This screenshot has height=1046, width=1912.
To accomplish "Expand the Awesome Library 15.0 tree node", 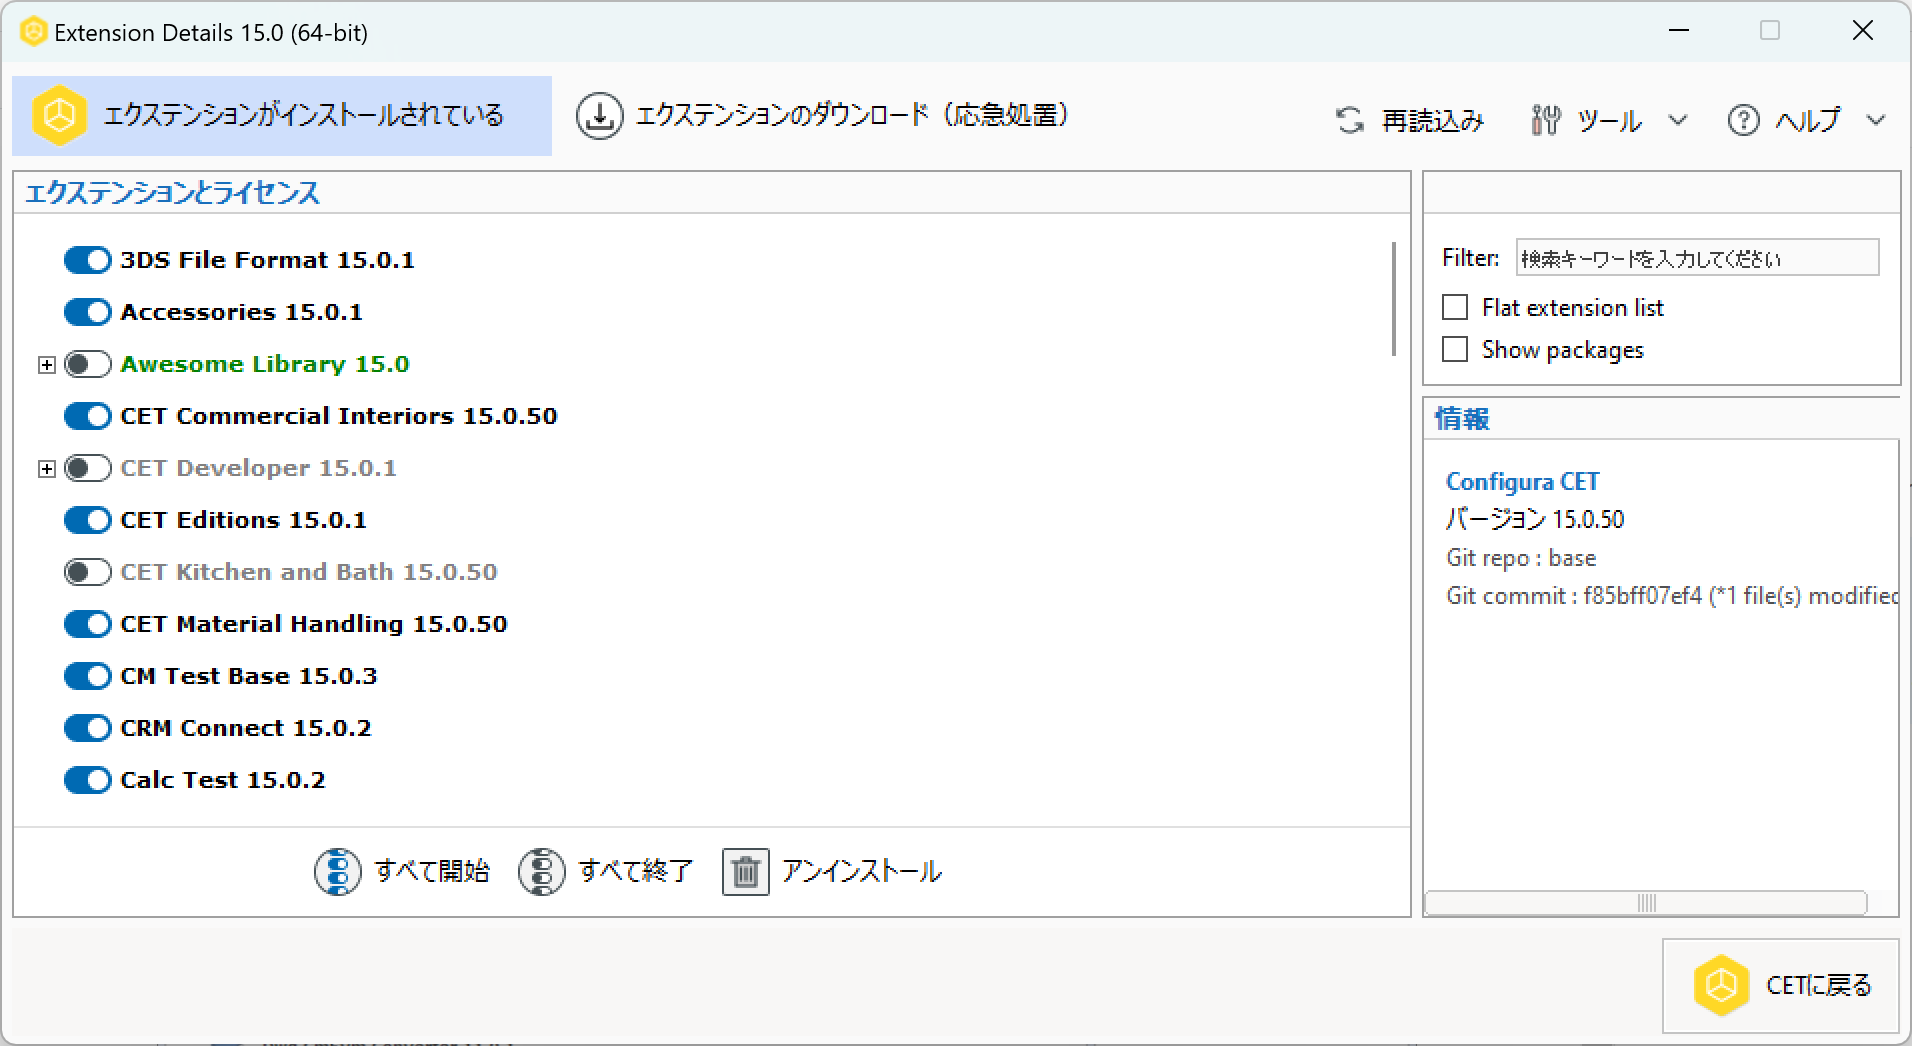I will pos(46,365).
